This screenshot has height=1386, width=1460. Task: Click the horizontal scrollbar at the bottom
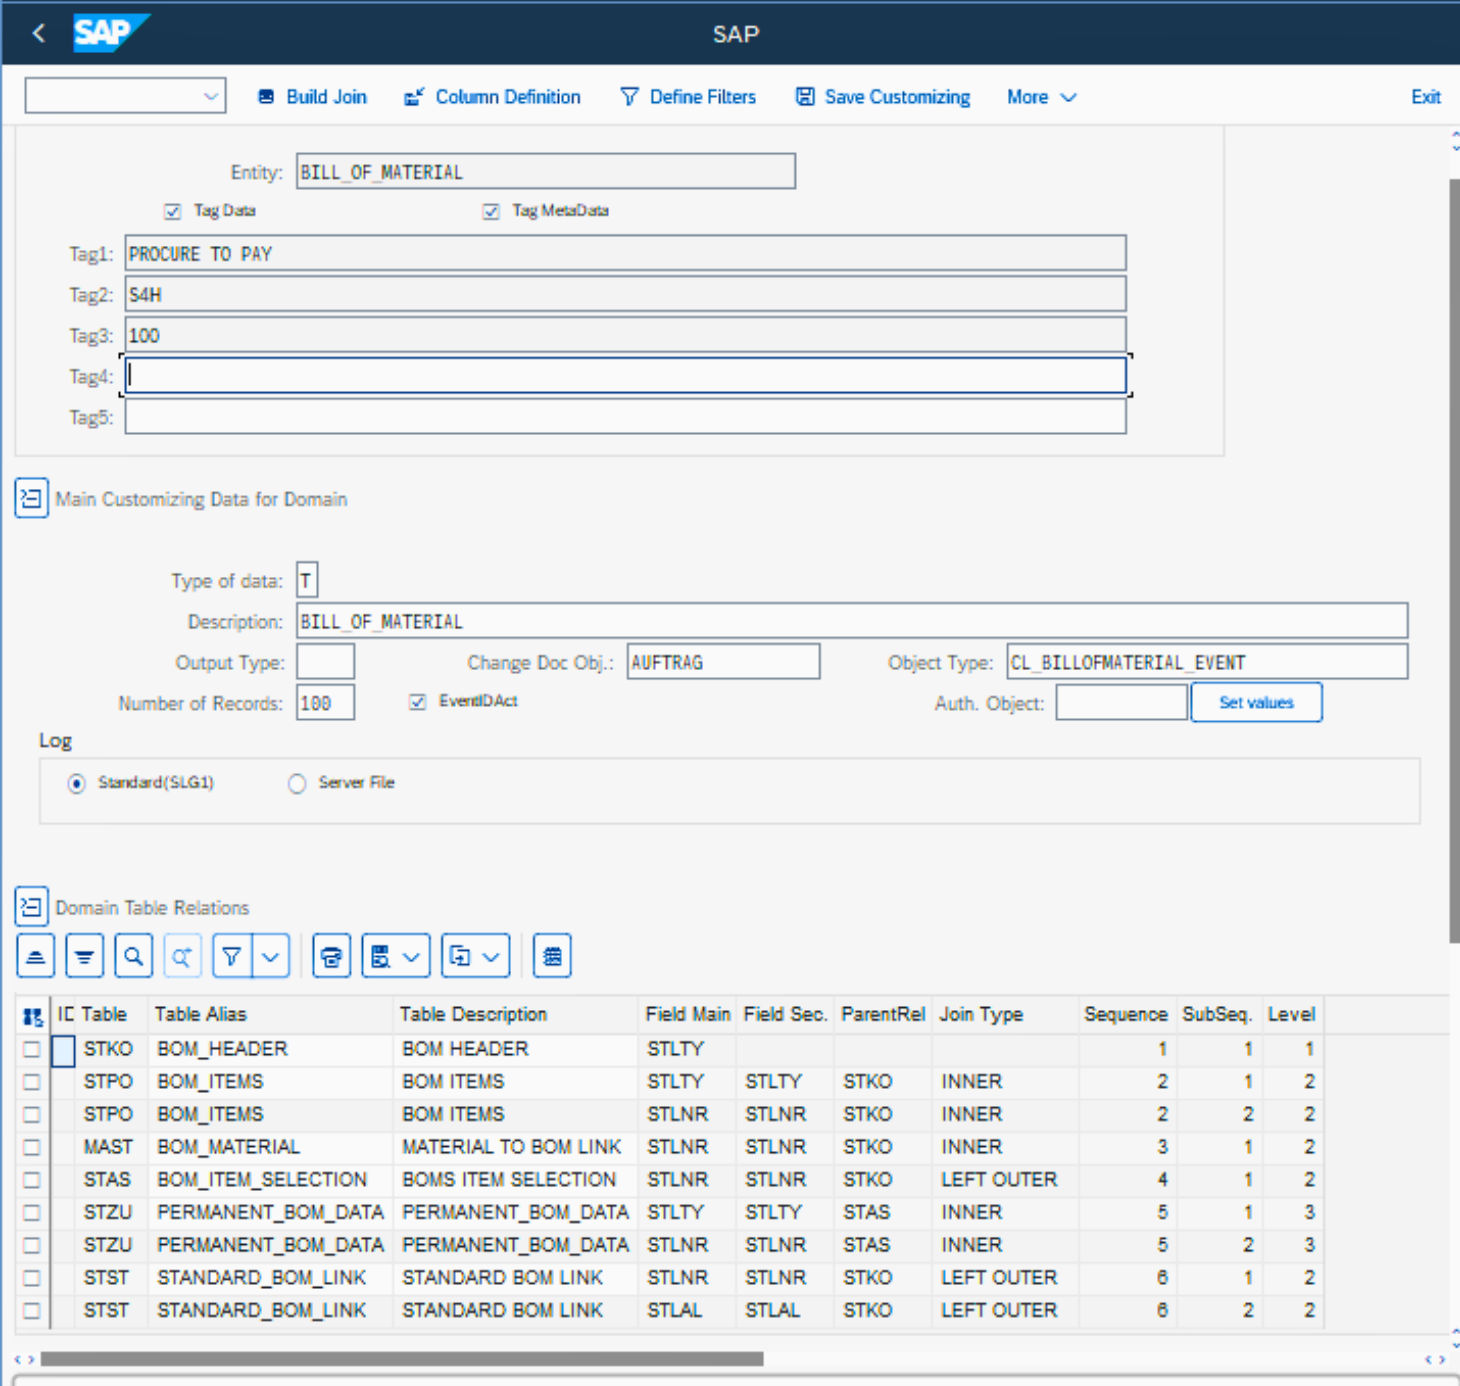400,1359
